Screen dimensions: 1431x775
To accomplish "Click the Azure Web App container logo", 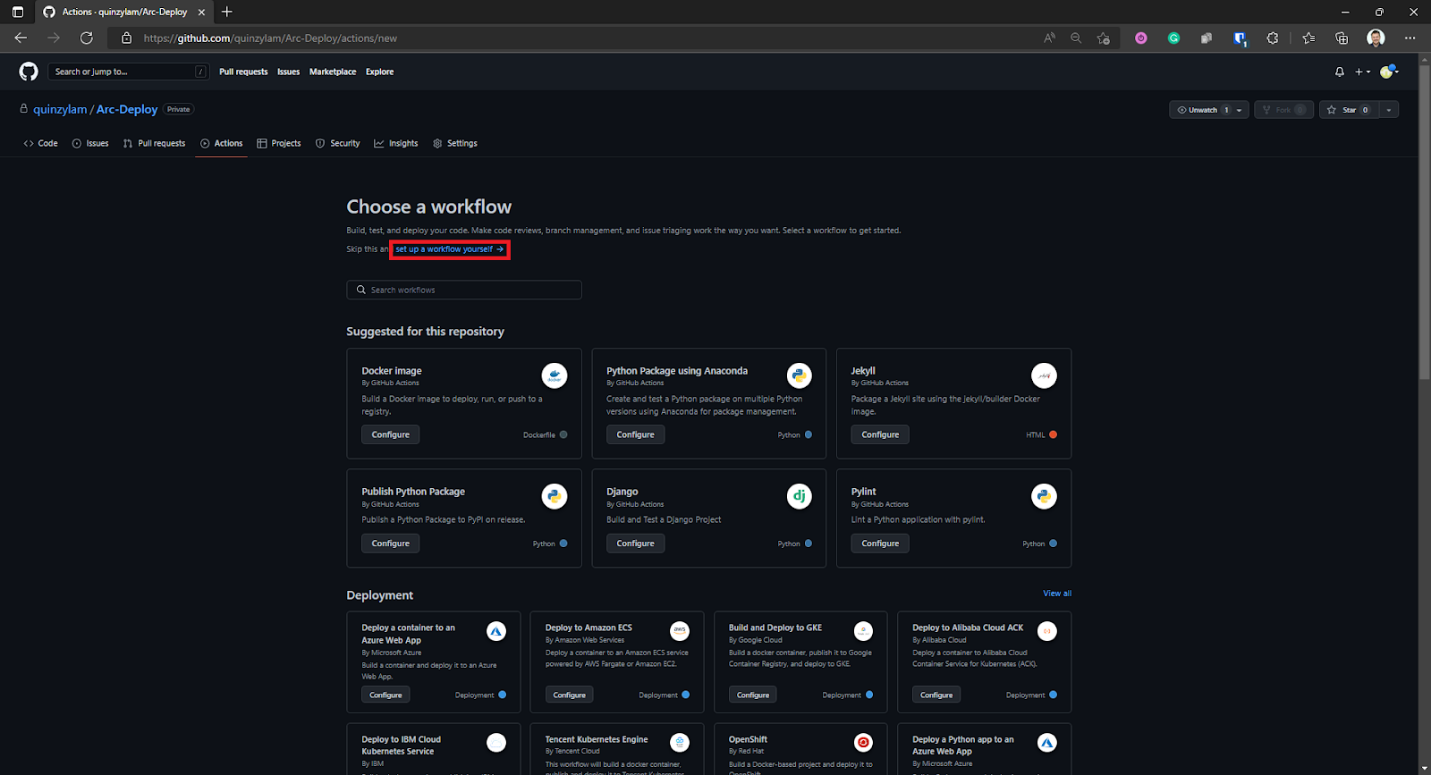I will tap(496, 631).
